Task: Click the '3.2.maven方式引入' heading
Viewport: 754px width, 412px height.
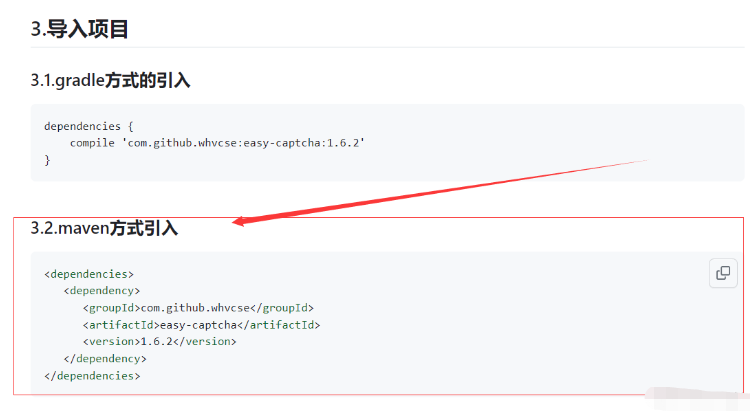Action: [x=104, y=228]
